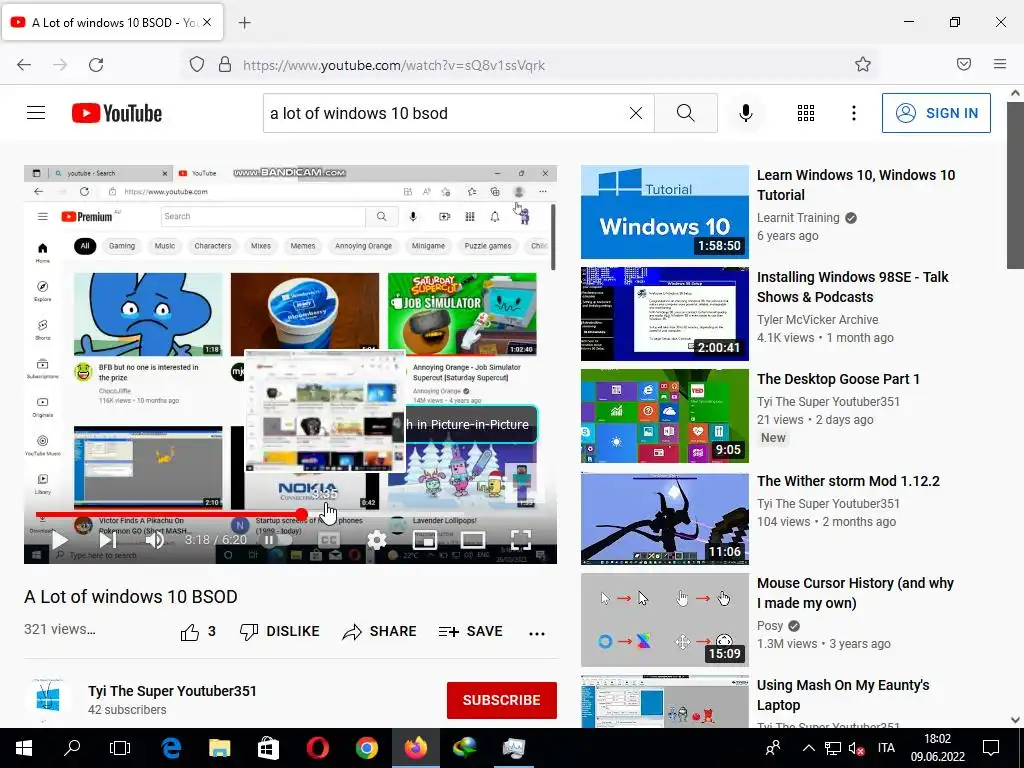Open the muted volume tray icon

pos(856,748)
